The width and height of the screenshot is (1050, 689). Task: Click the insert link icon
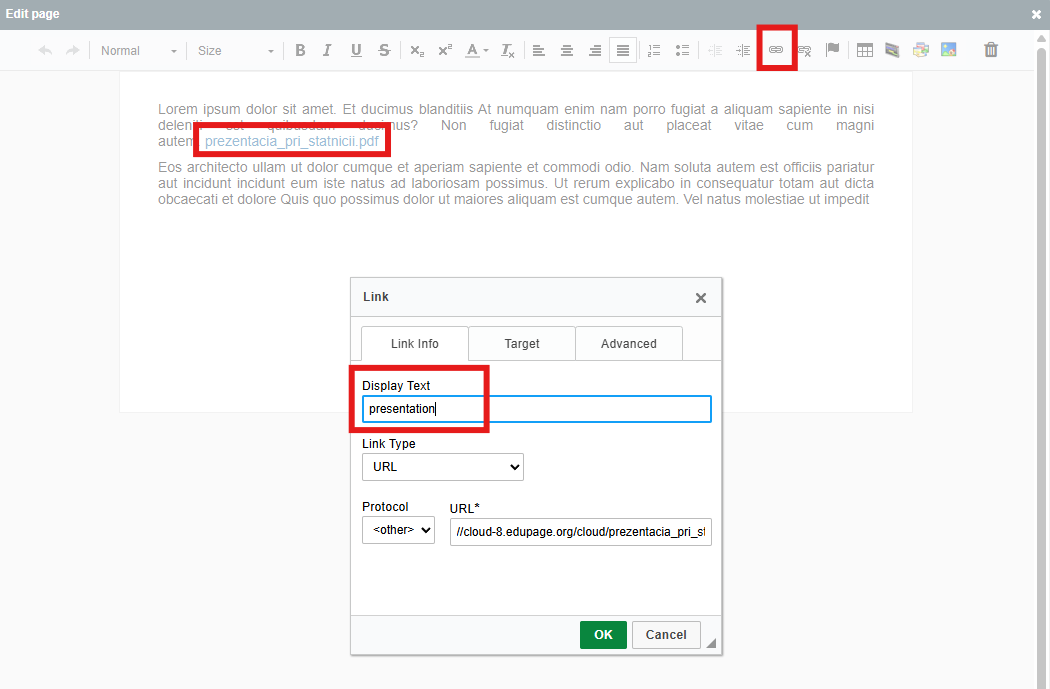tap(776, 50)
